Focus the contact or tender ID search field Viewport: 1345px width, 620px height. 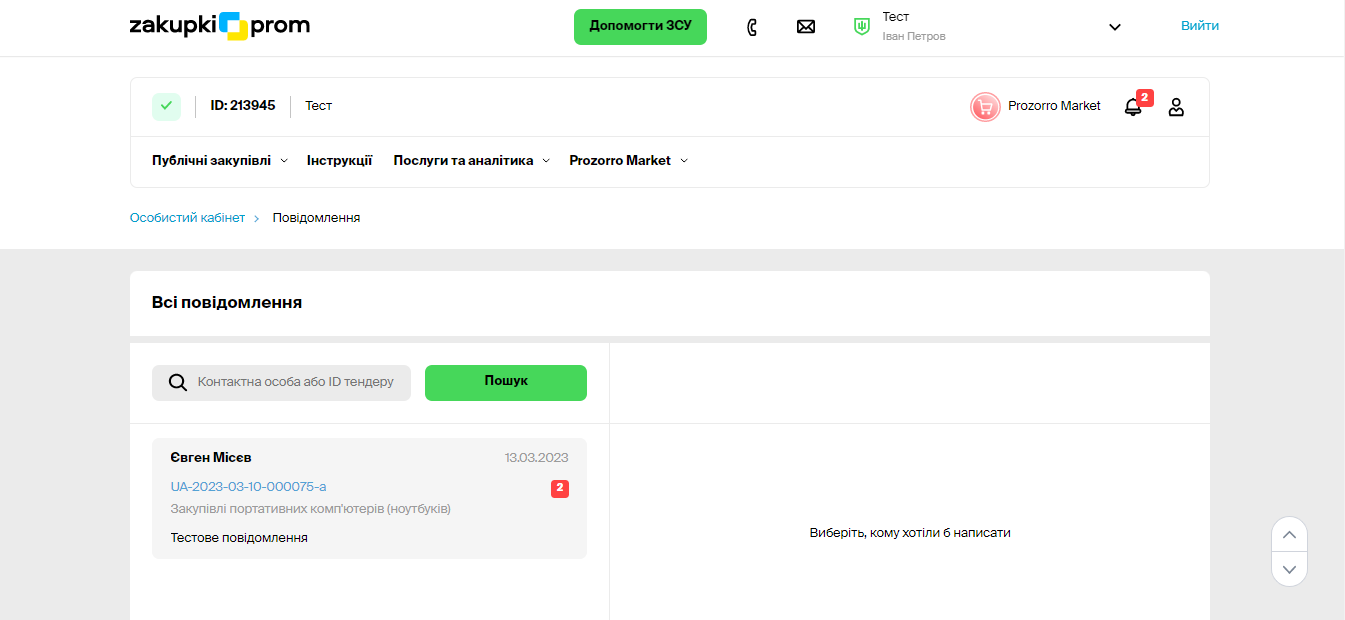[296, 383]
